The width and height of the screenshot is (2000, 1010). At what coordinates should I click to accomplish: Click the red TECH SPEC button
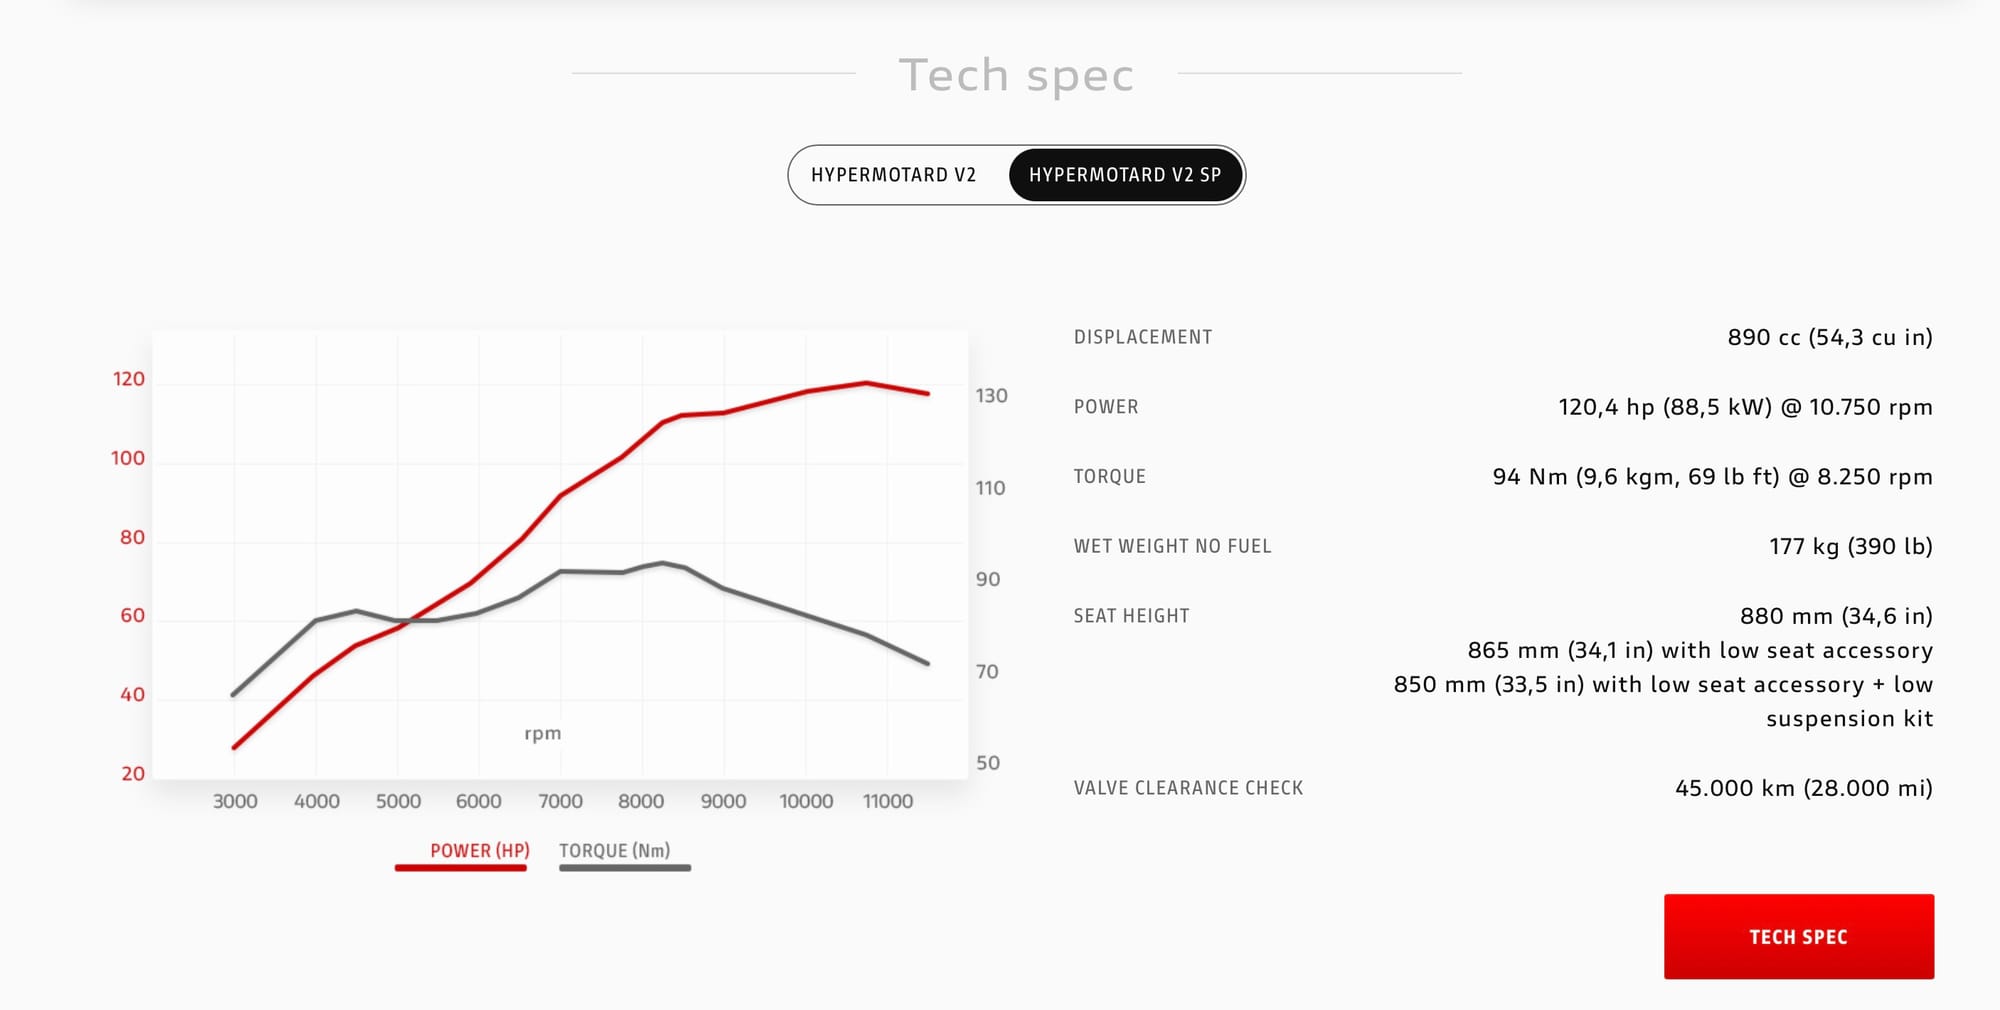point(1798,936)
